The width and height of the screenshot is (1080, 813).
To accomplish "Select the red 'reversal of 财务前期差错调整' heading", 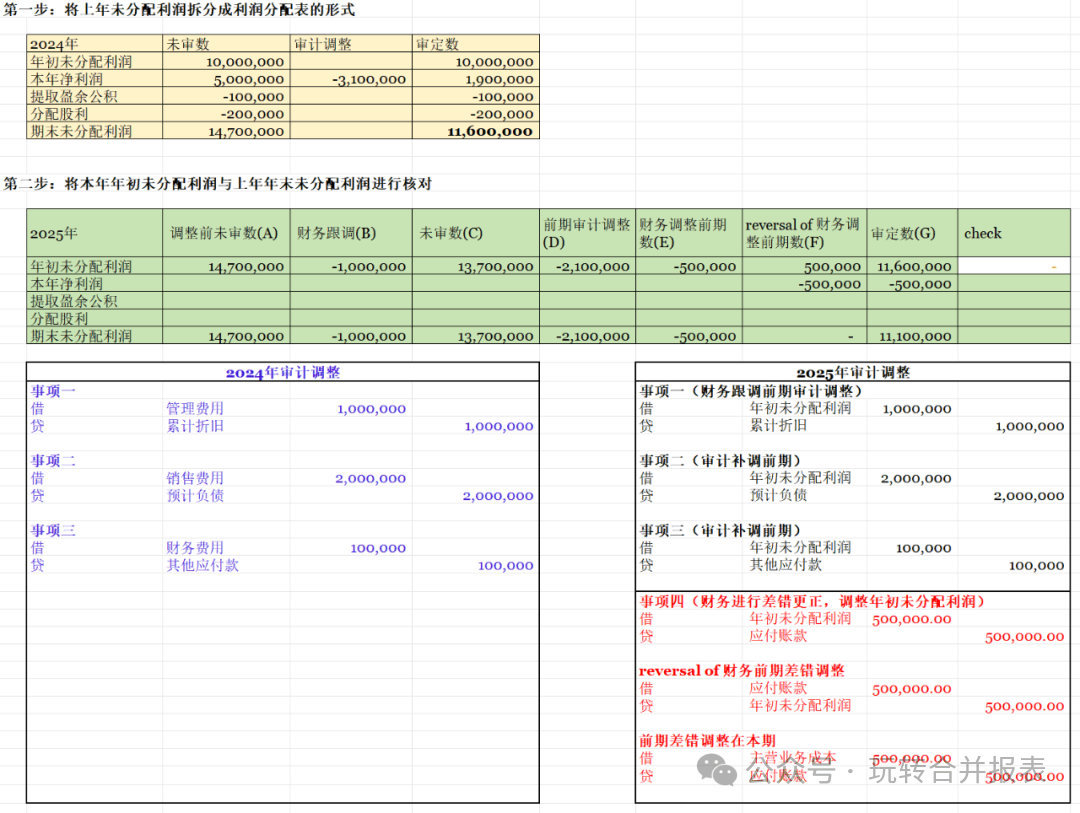I will point(741,671).
